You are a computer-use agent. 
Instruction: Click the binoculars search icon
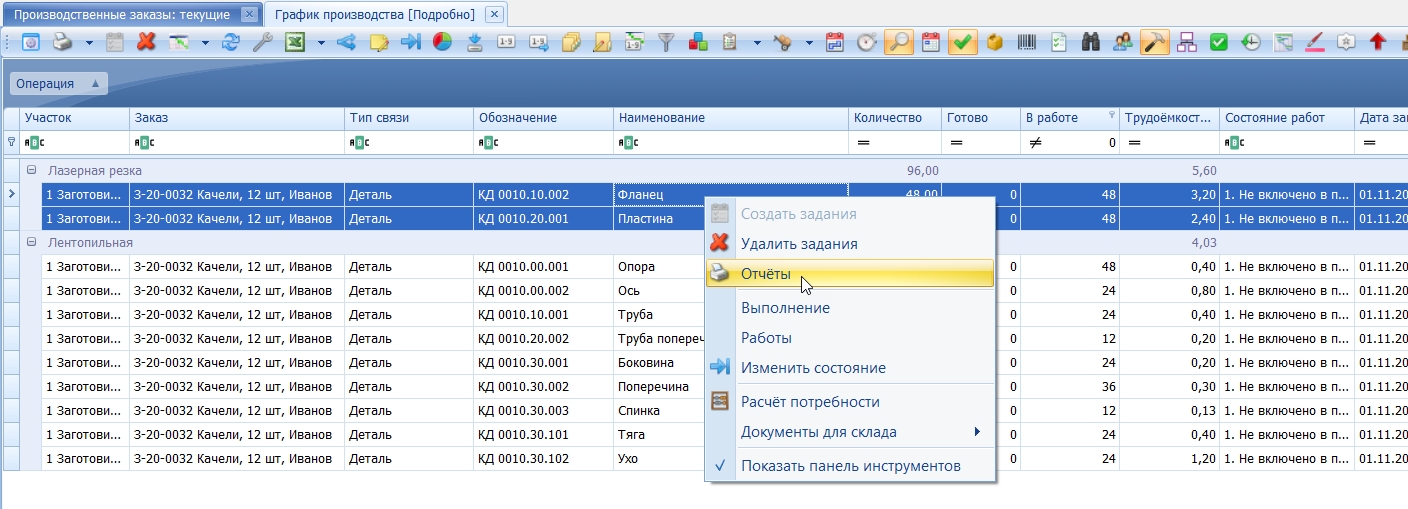(1091, 42)
